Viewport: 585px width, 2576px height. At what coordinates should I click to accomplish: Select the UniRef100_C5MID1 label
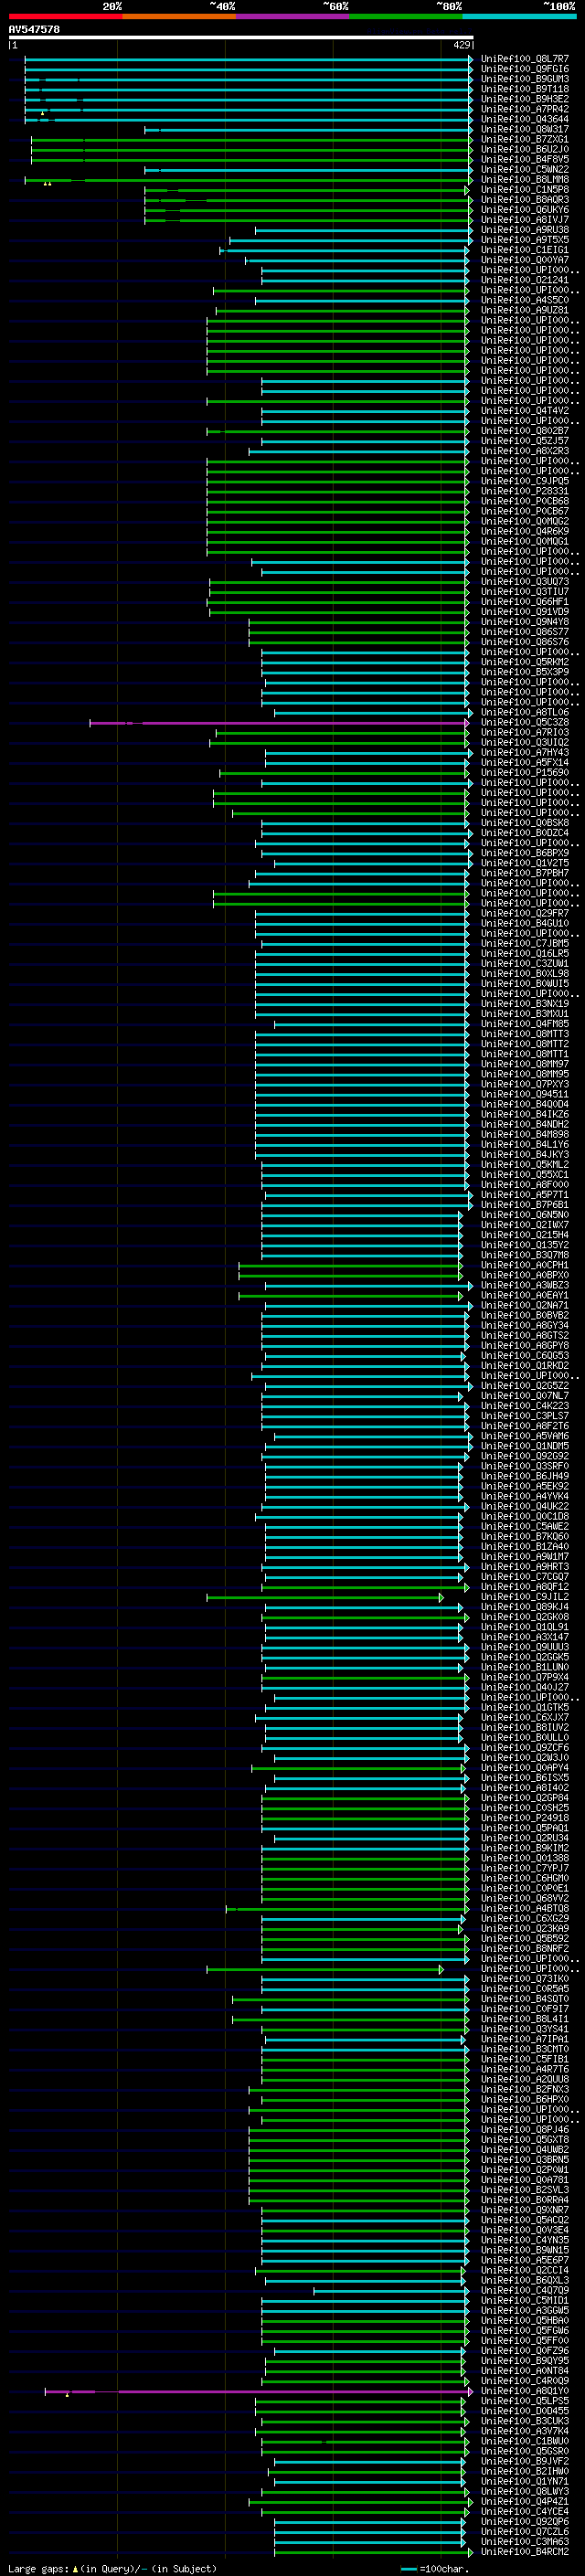[x=524, y=2300]
